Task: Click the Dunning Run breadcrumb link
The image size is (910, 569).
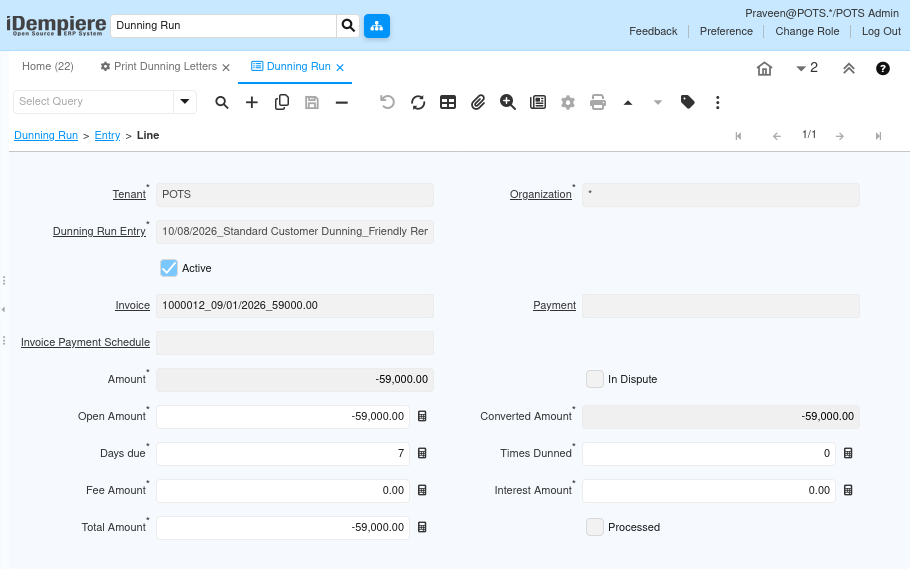Action: pyautogui.click(x=46, y=135)
